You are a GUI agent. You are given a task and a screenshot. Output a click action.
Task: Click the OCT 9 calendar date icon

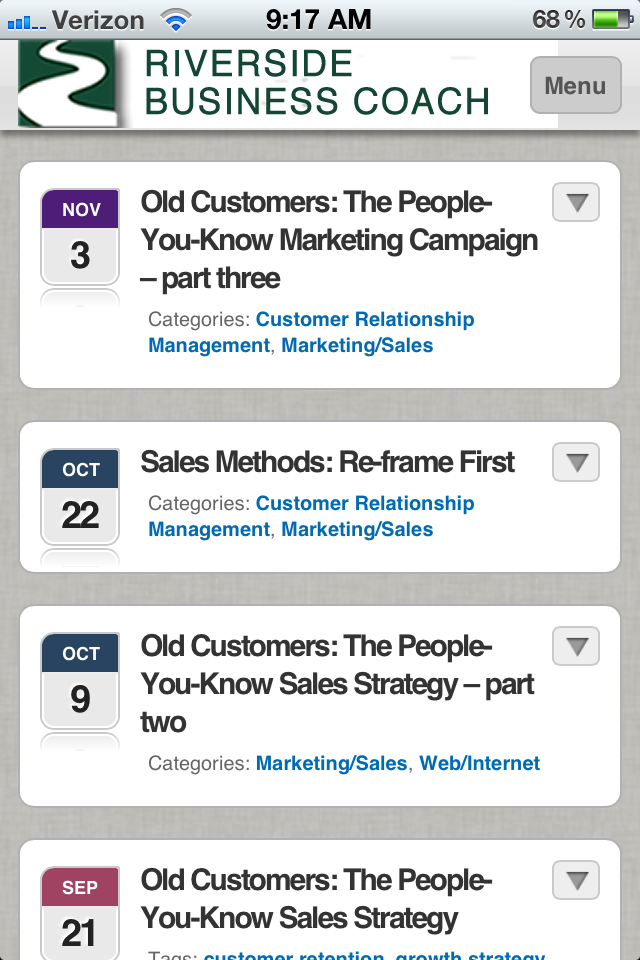(80, 681)
